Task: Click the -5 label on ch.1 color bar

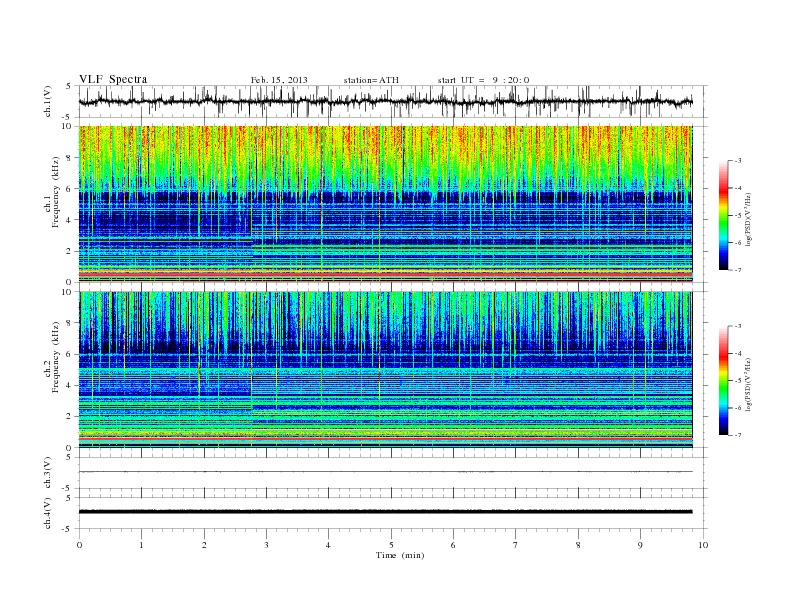Action: 737,216
